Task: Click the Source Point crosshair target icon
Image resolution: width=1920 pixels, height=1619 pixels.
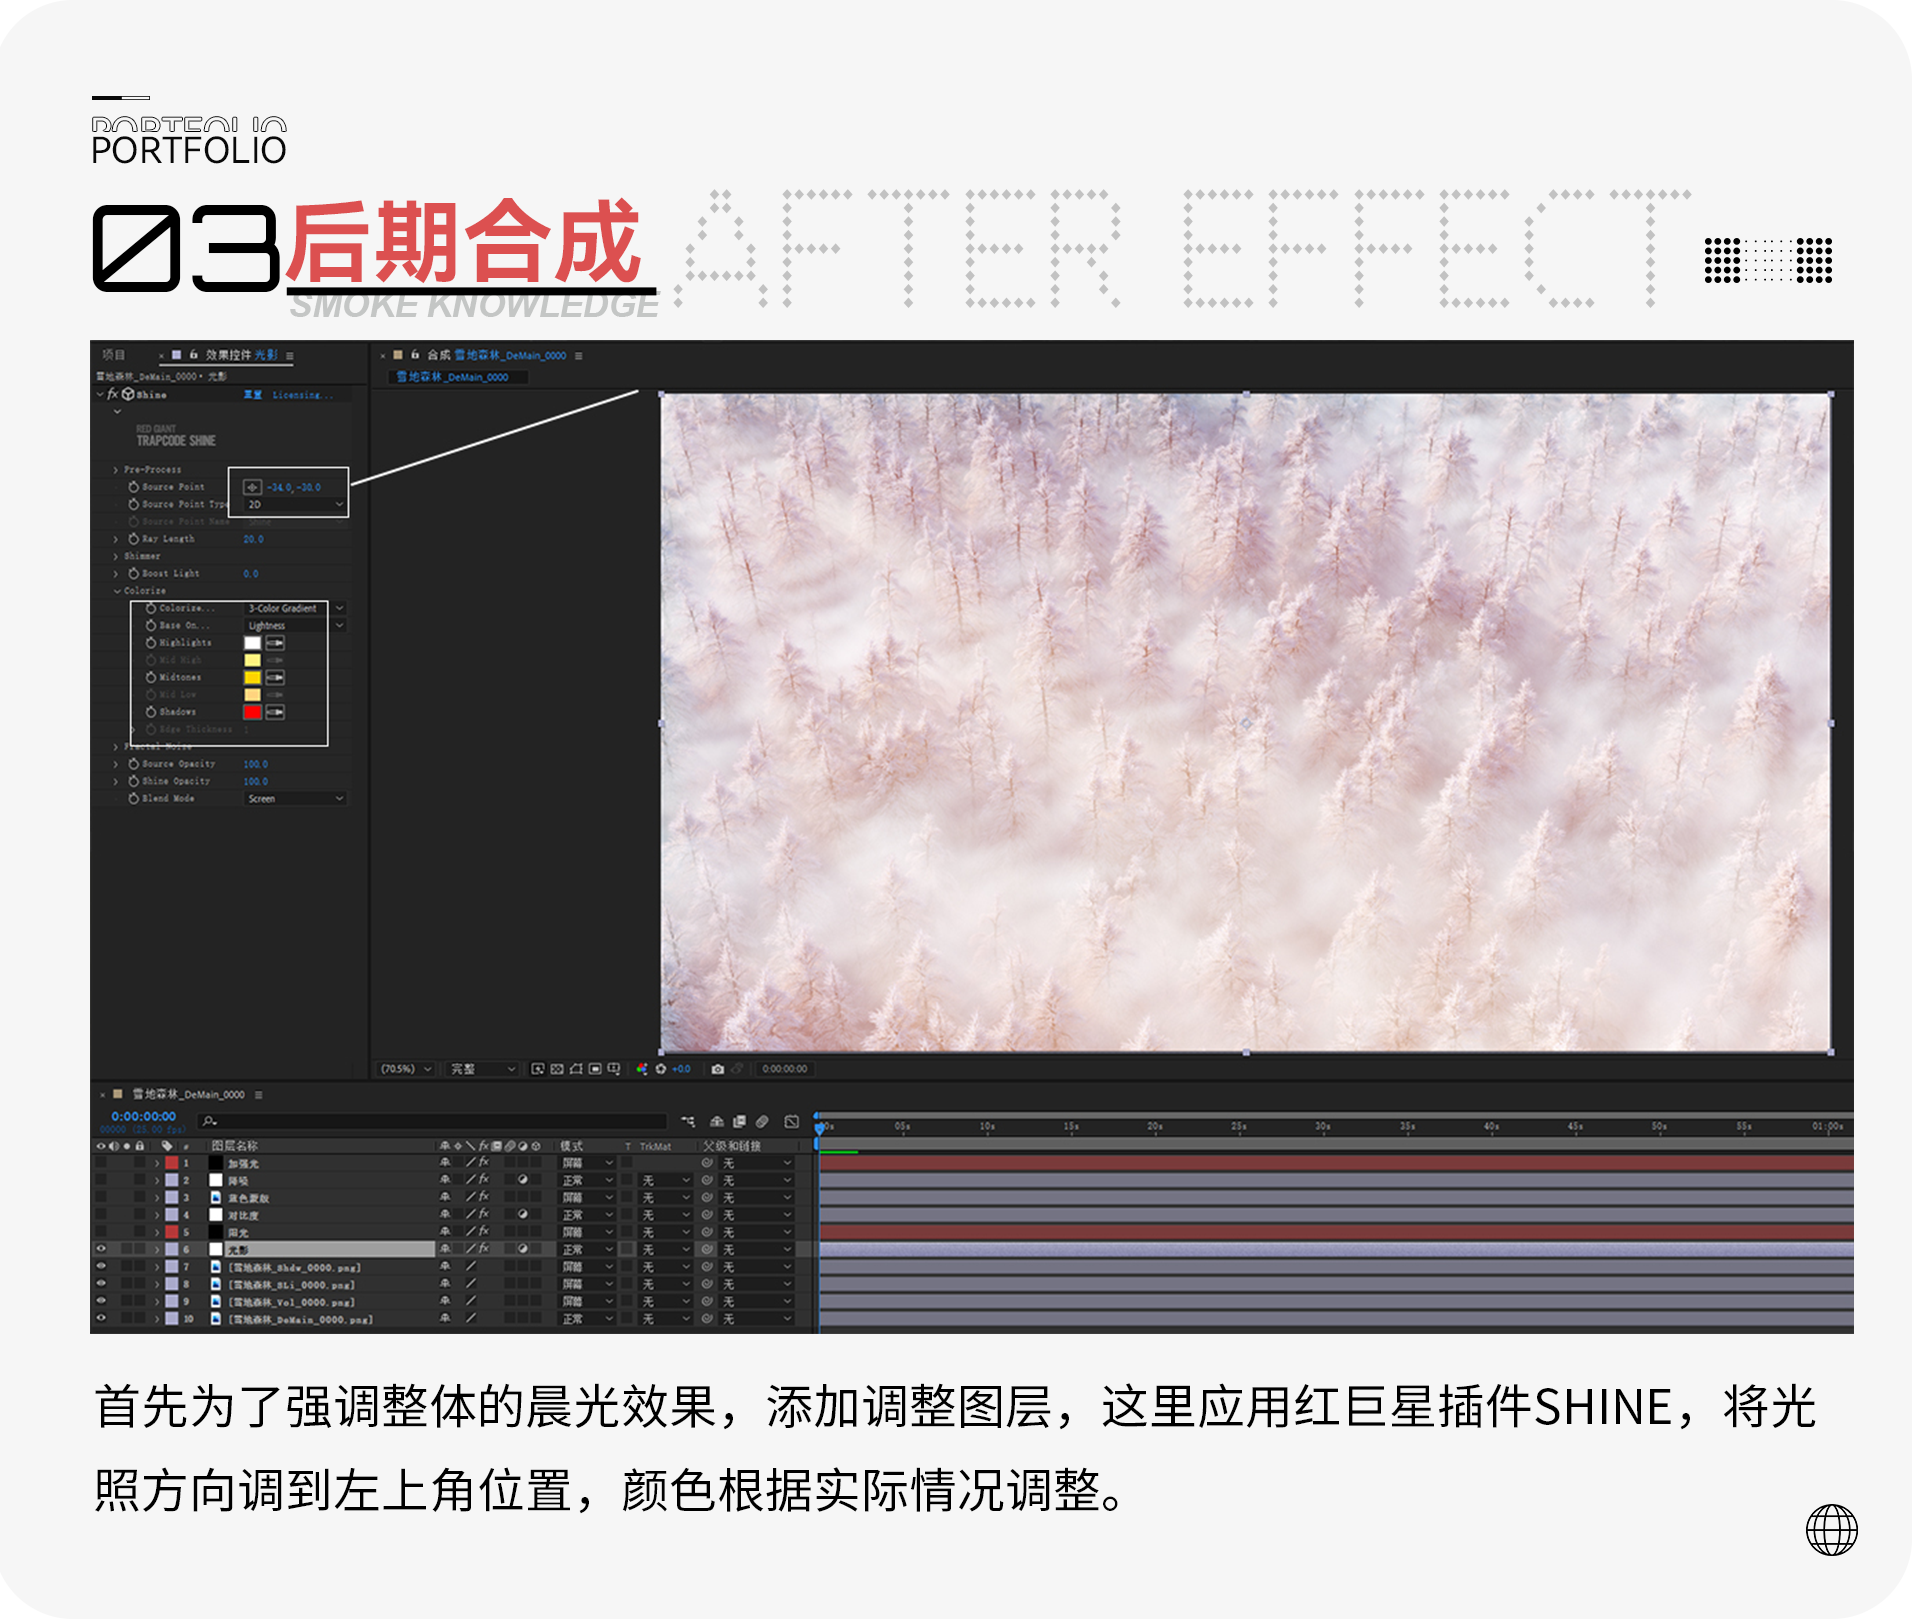Action: 252,487
